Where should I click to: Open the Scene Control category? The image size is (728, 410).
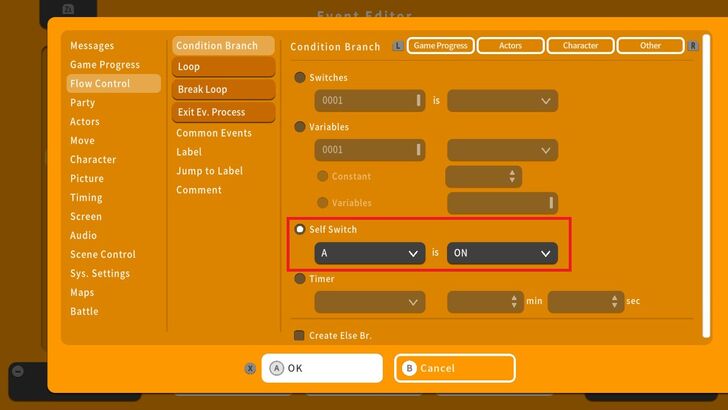(x=103, y=254)
